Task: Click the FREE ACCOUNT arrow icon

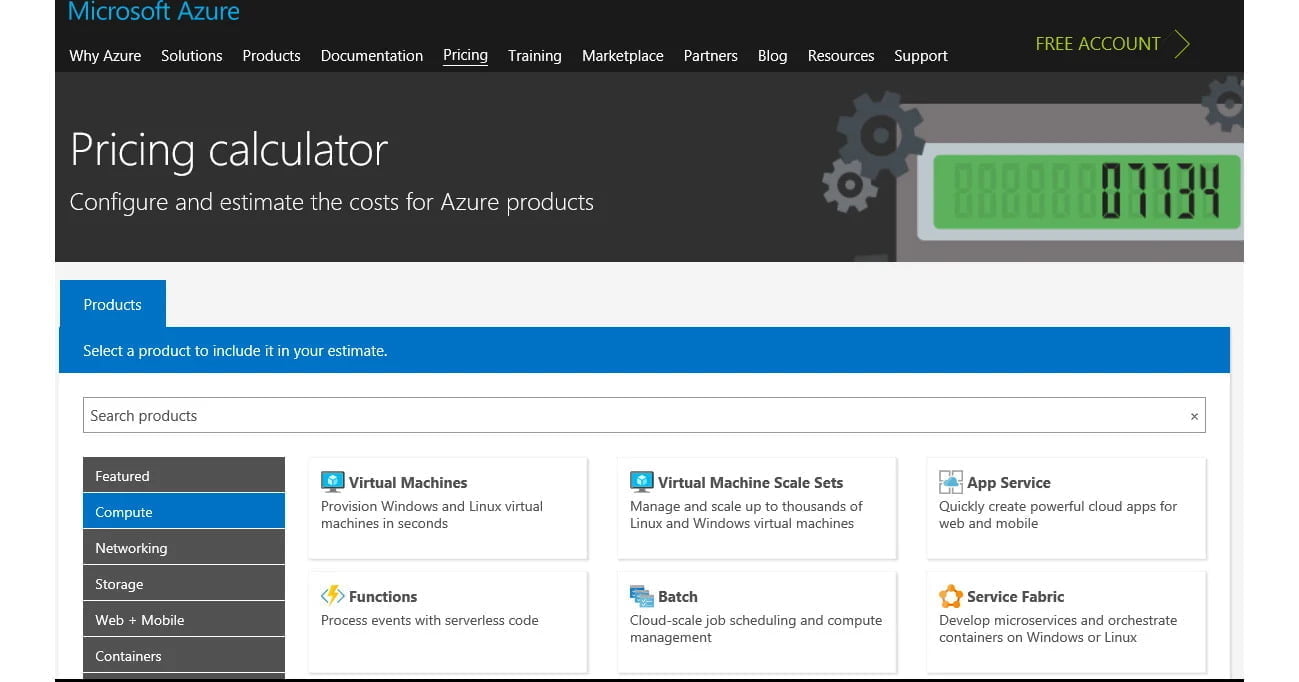Action: 1180,44
